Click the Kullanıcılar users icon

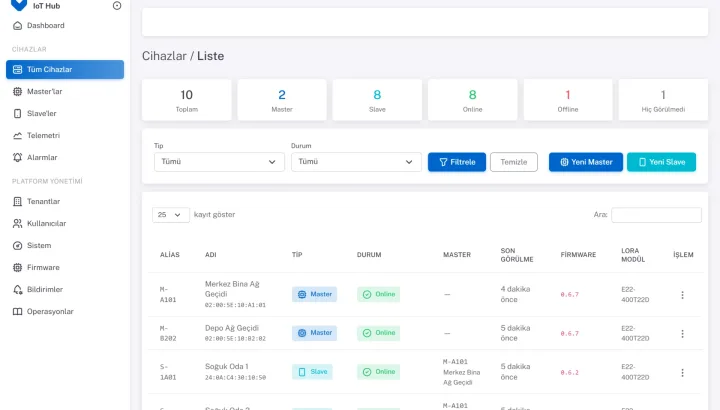[17, 224]
